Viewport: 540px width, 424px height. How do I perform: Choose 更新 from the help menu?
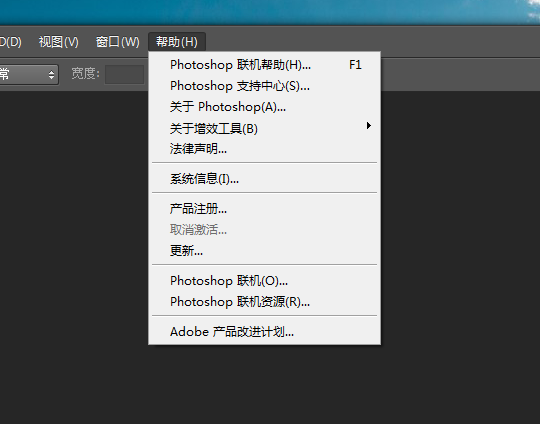[264, 250]
